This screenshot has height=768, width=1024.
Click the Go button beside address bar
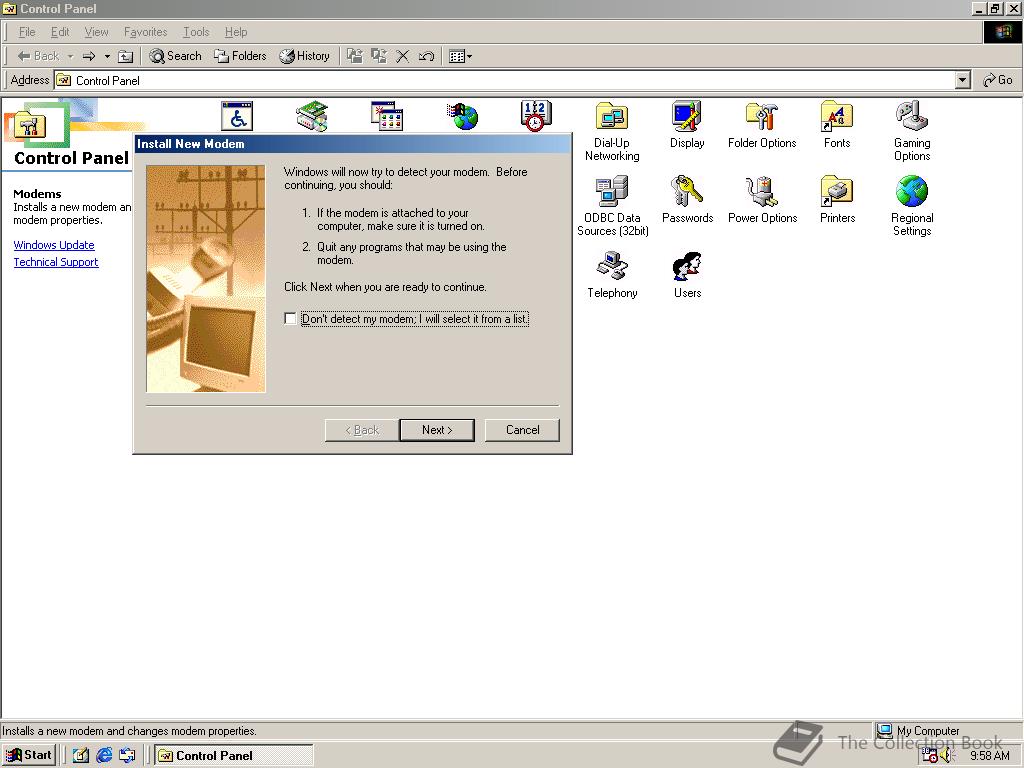(998, 80)
